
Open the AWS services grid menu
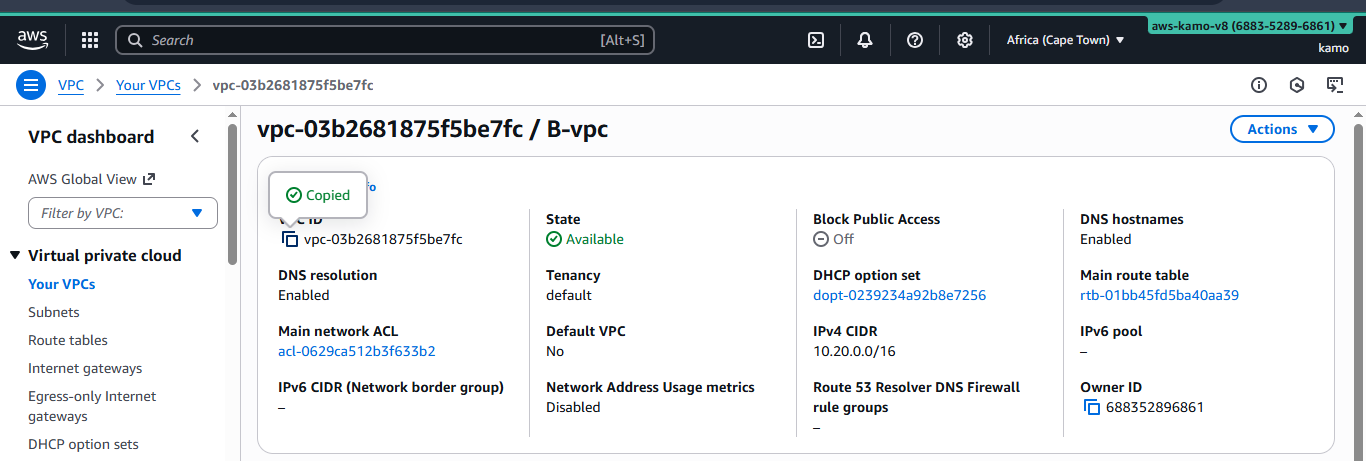(x=90, y=40)
